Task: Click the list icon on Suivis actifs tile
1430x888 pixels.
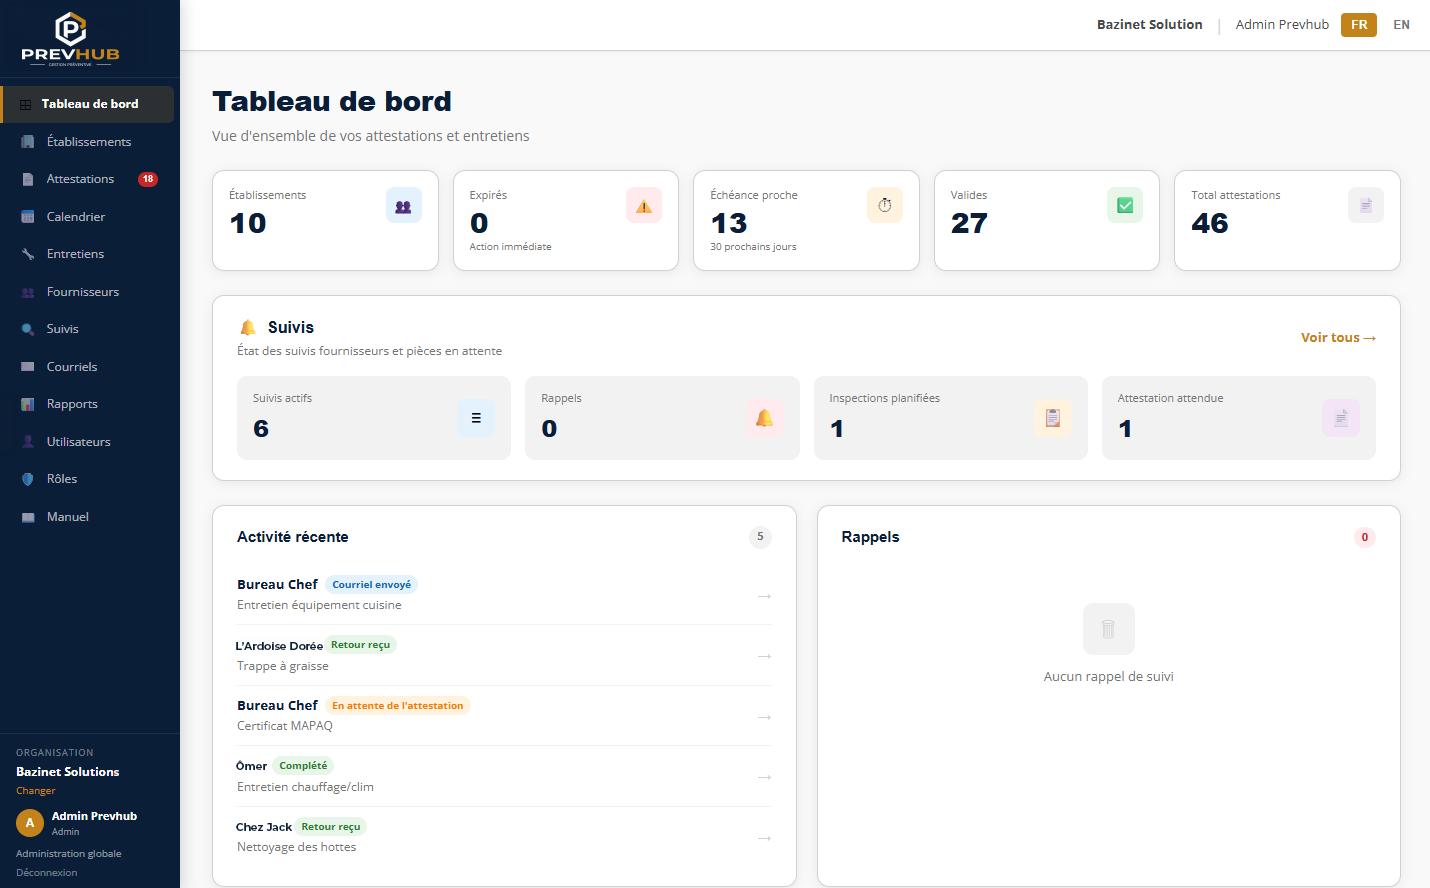Action: tap(476, 418)
